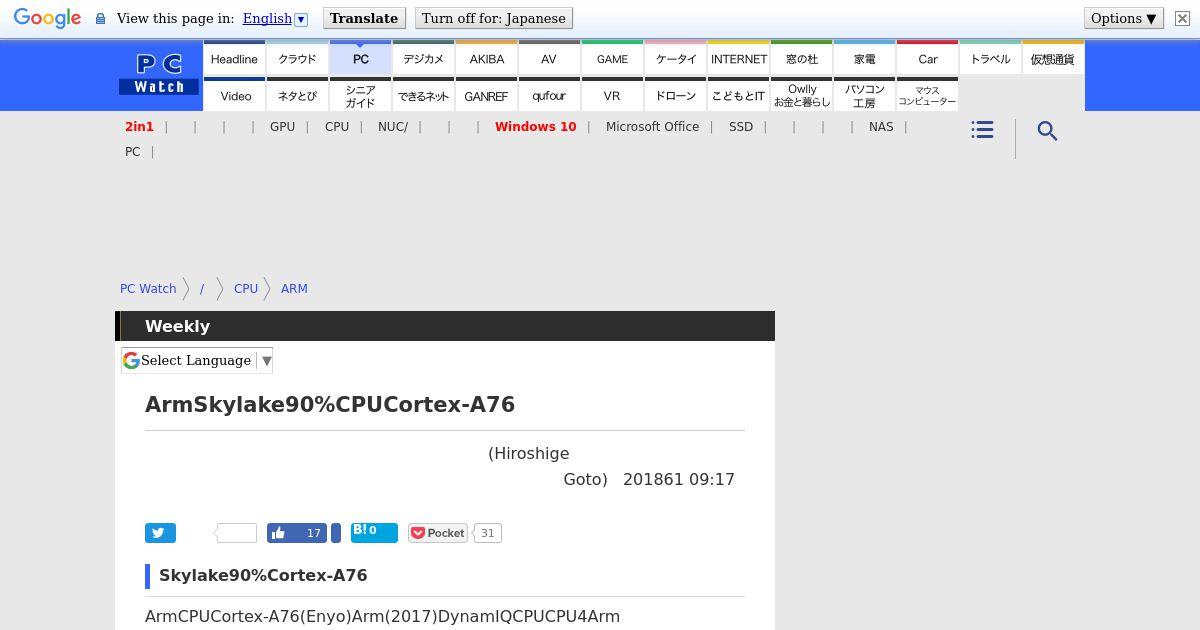Open the VR tab
The height and width of the screenshot is (630, 1200).
pyautogui.click(x=612, y=95)
